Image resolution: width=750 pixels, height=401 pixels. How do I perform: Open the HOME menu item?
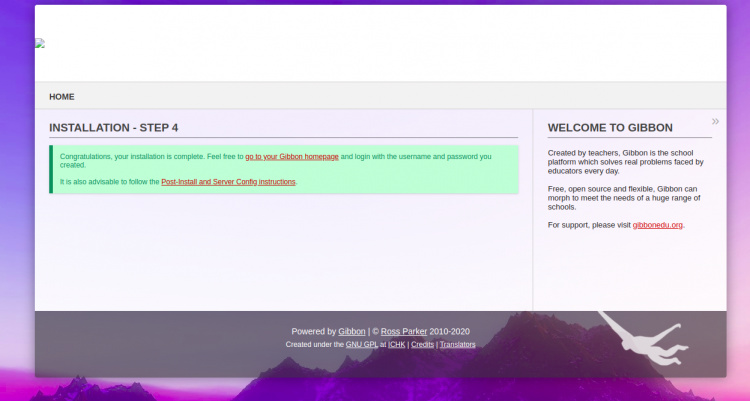(62, 97)
